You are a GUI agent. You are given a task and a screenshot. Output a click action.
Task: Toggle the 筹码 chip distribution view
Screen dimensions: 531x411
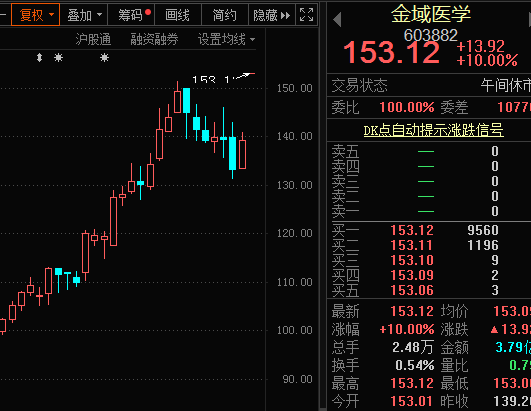tap(131, 15)
